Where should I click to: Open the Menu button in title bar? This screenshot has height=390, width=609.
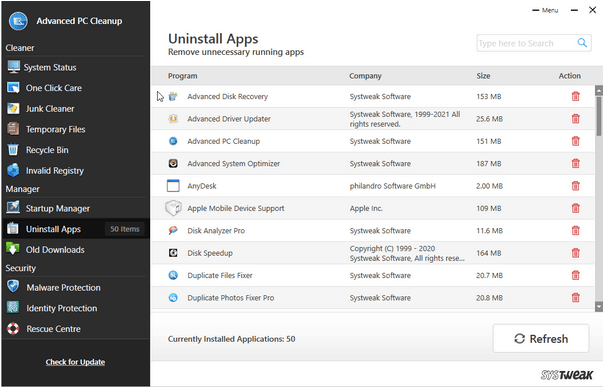[x=545, y=10]
